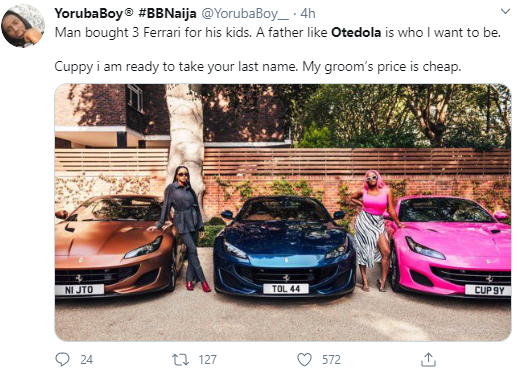View the 572 likes count
The image size is (519, 370).
click(x=331, y=360)
